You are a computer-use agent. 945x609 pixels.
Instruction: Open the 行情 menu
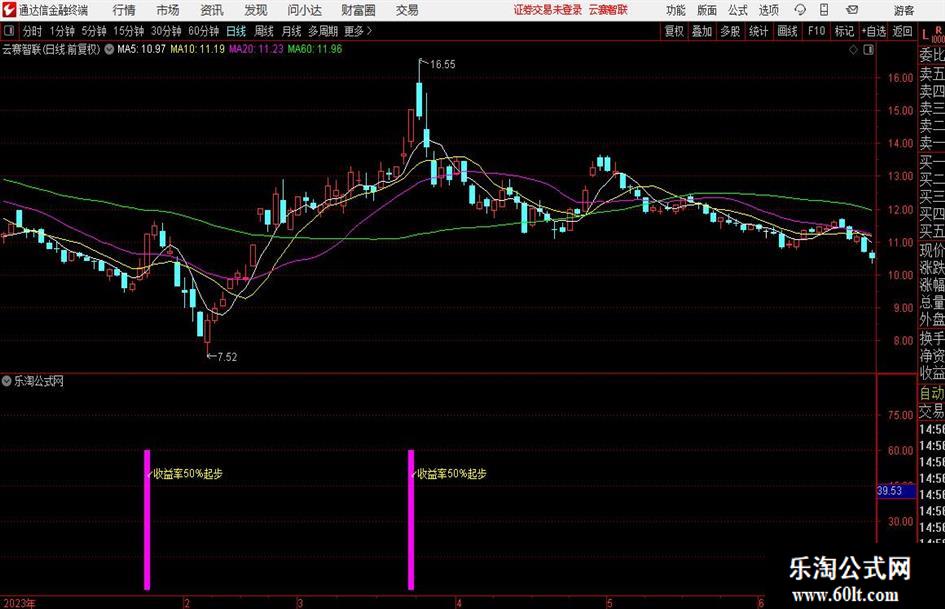pos(124,10)
